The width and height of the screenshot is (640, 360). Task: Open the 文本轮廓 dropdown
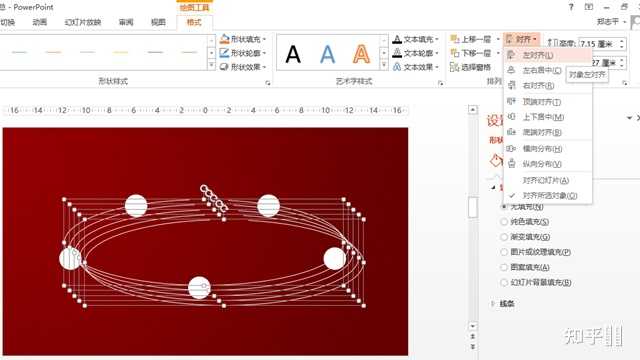pyautogui.click(x=416, y=53)
